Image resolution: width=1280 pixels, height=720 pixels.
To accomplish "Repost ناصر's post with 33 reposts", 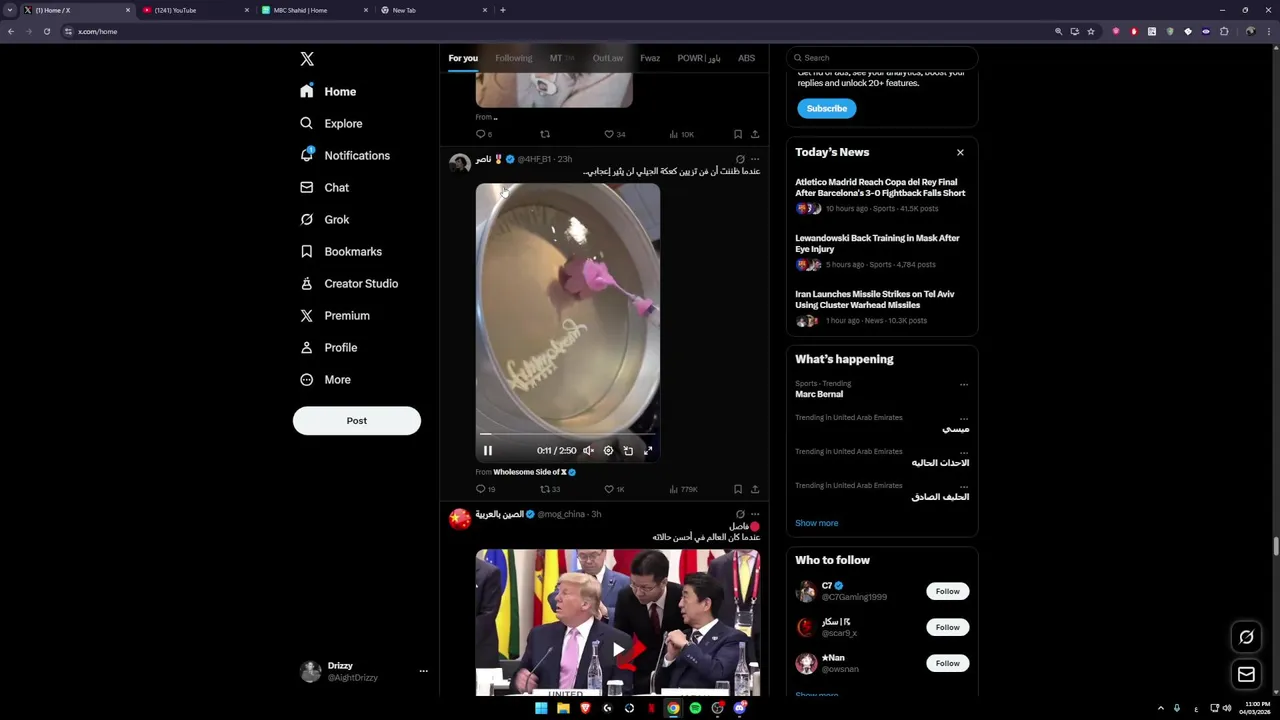I will coord(550,489).
